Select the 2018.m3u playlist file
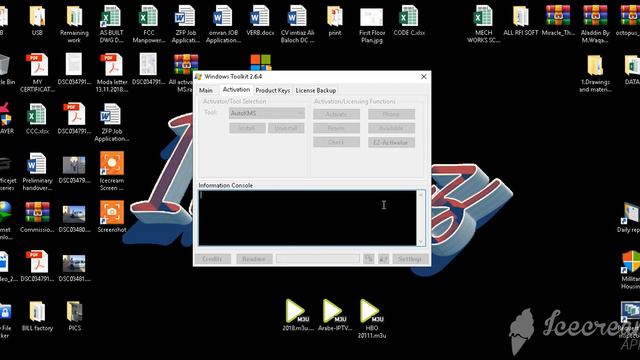 click(x=297, y=311)
